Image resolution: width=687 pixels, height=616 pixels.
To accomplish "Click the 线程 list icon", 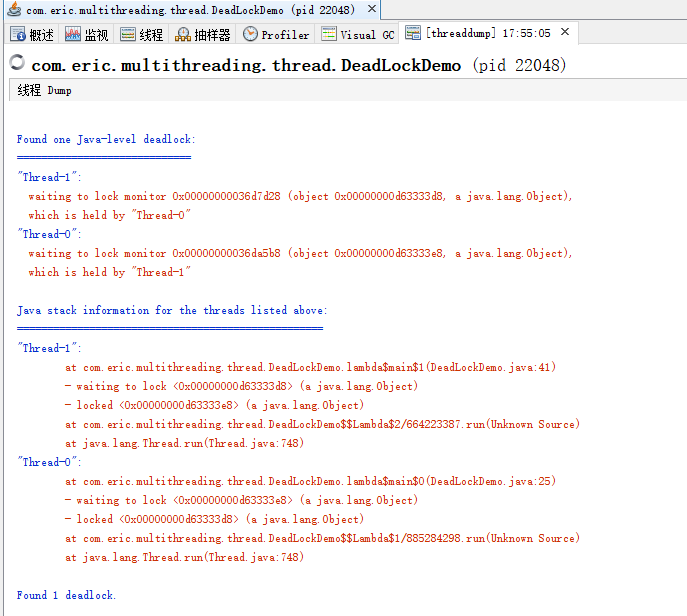I will click(127, 34).
